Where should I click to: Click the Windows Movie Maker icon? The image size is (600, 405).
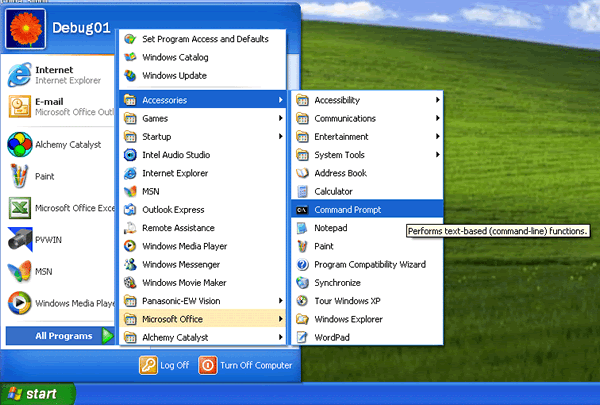pyautogui.click(x=130, y=283)
